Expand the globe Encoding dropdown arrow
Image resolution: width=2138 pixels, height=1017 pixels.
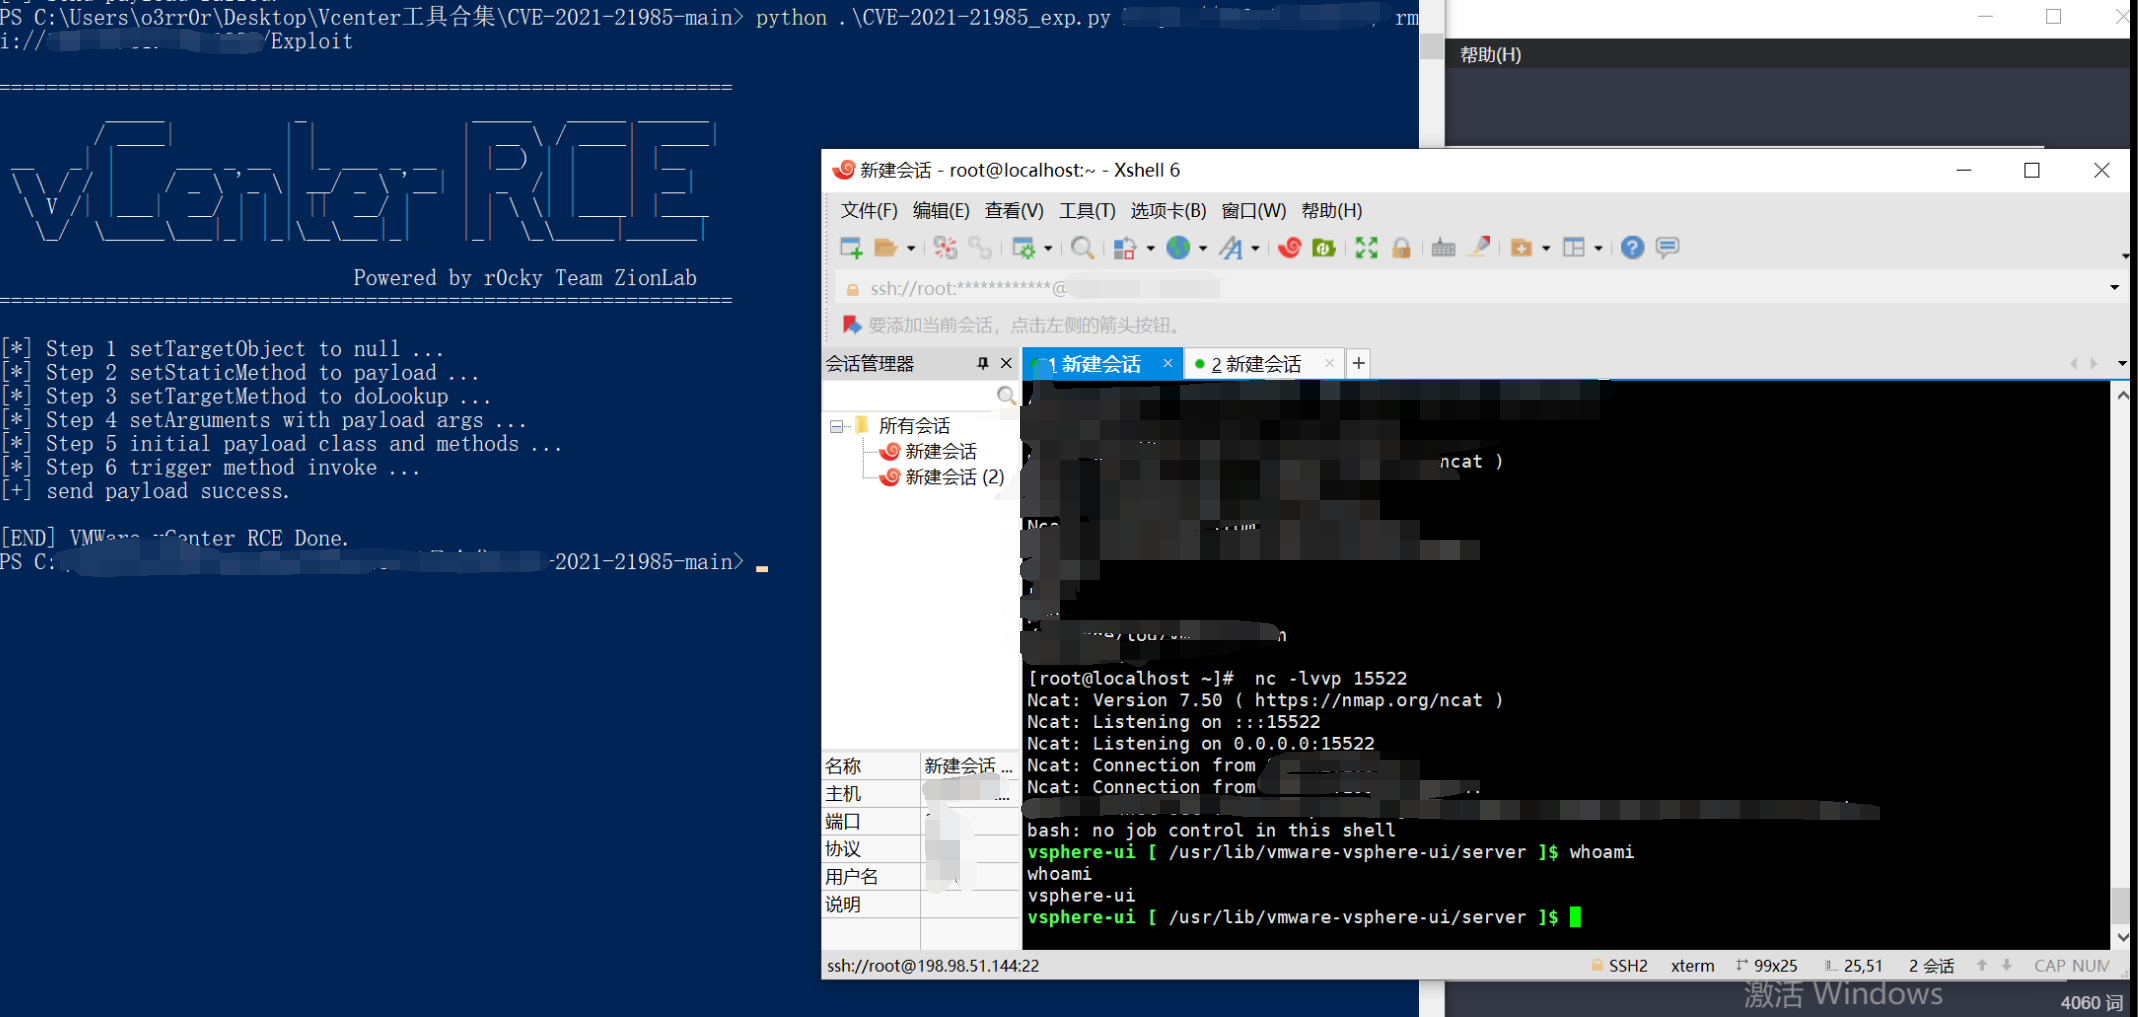(1203, 249)
